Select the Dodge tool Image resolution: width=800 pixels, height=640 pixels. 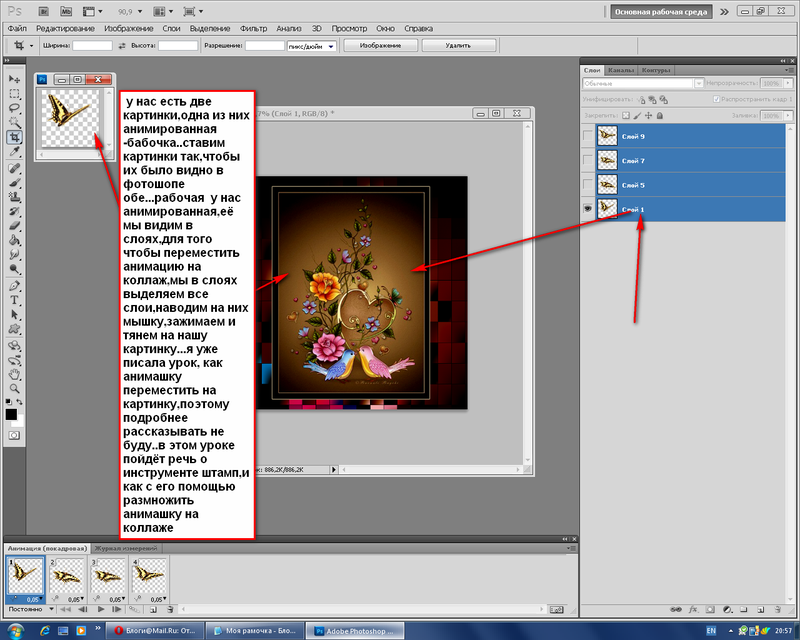(14, 269)
